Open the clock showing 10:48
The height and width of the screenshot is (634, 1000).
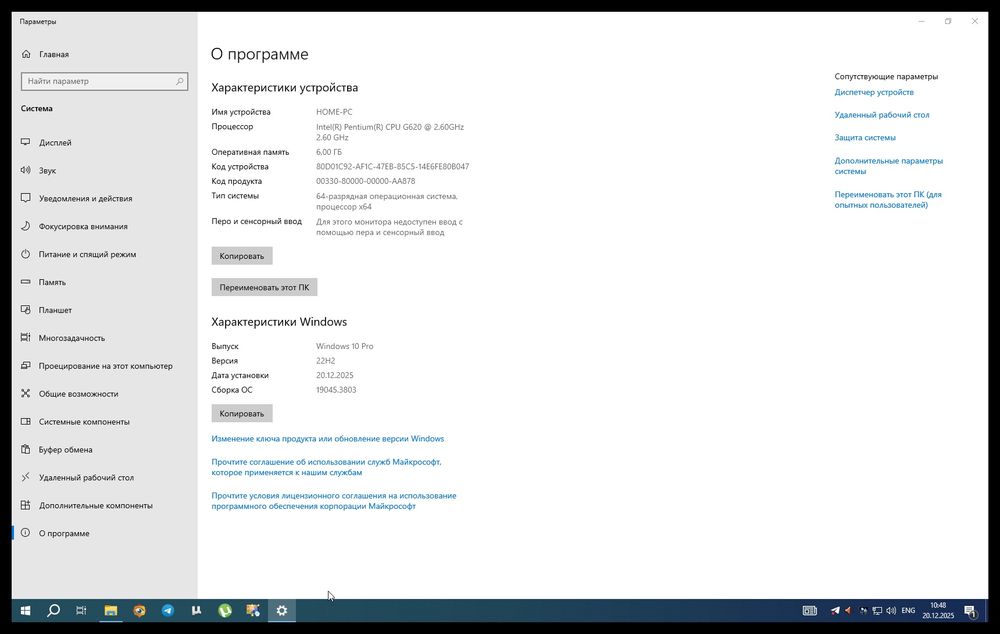pyautogui.click(x=938, y=610)
